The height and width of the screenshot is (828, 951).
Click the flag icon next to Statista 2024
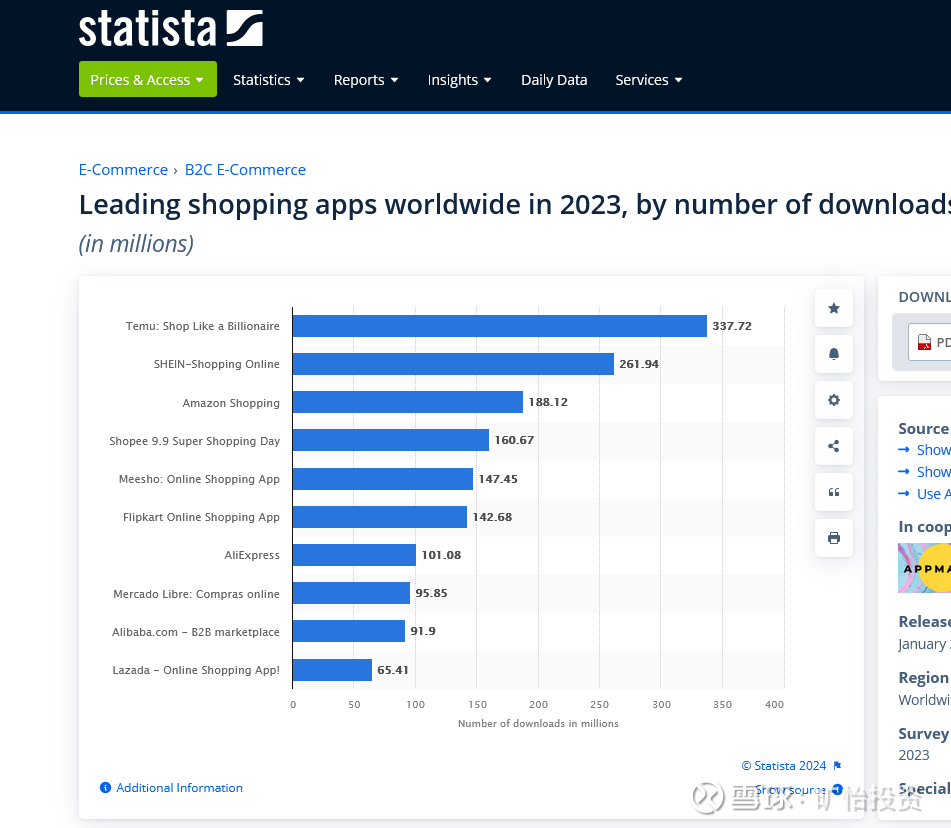click(838, 766)
